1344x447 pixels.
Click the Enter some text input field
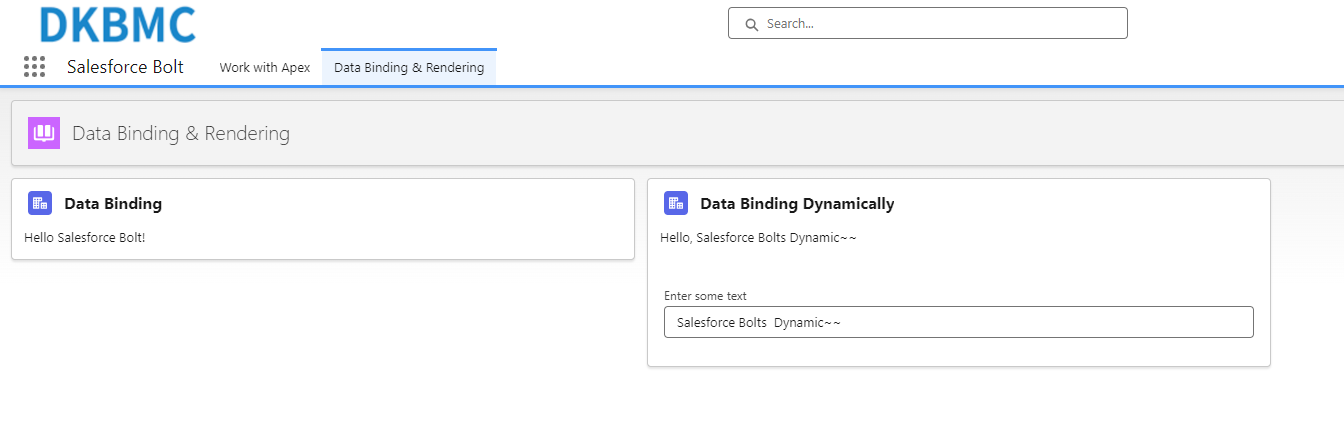click(x=959, y=322)
